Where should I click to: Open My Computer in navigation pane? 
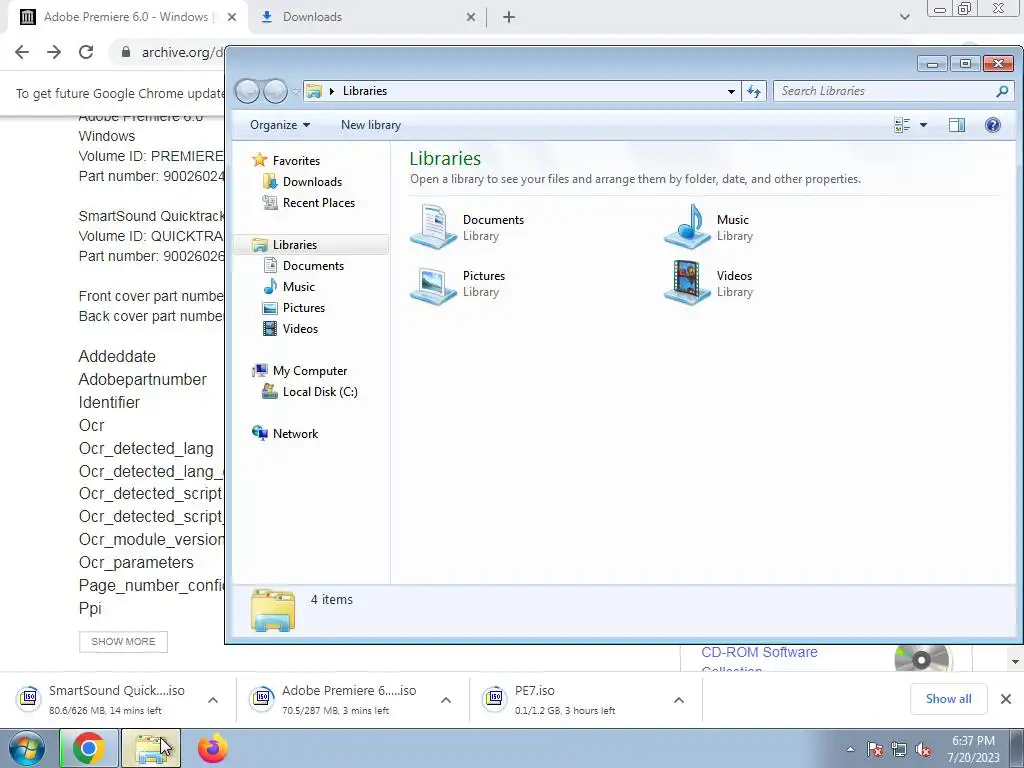[310, 371]
